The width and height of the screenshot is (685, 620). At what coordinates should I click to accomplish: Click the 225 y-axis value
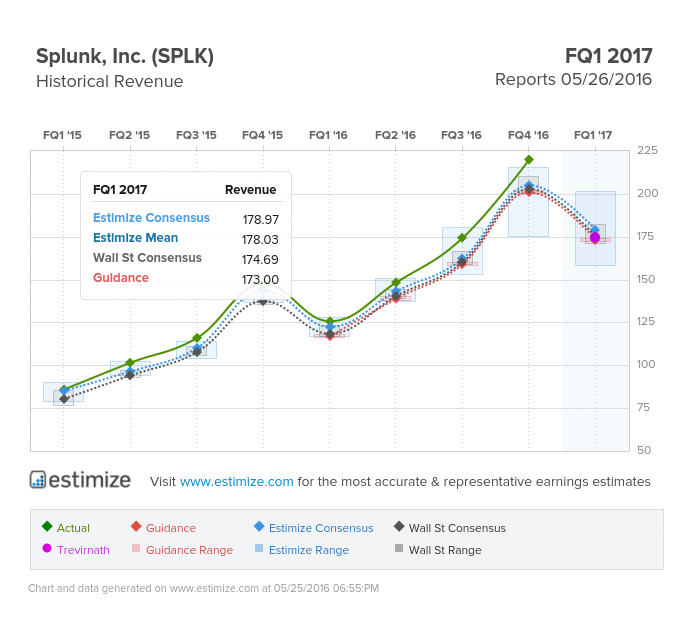[647, 150]
